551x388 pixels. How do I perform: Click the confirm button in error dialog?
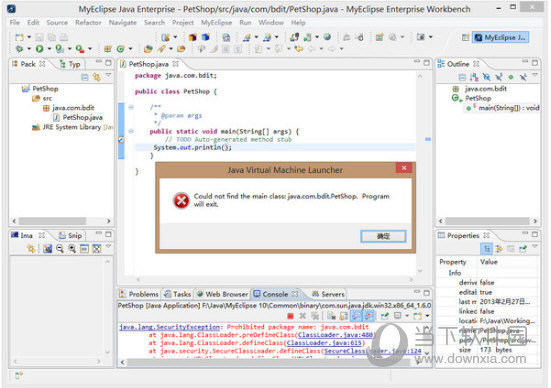[383, 236]
